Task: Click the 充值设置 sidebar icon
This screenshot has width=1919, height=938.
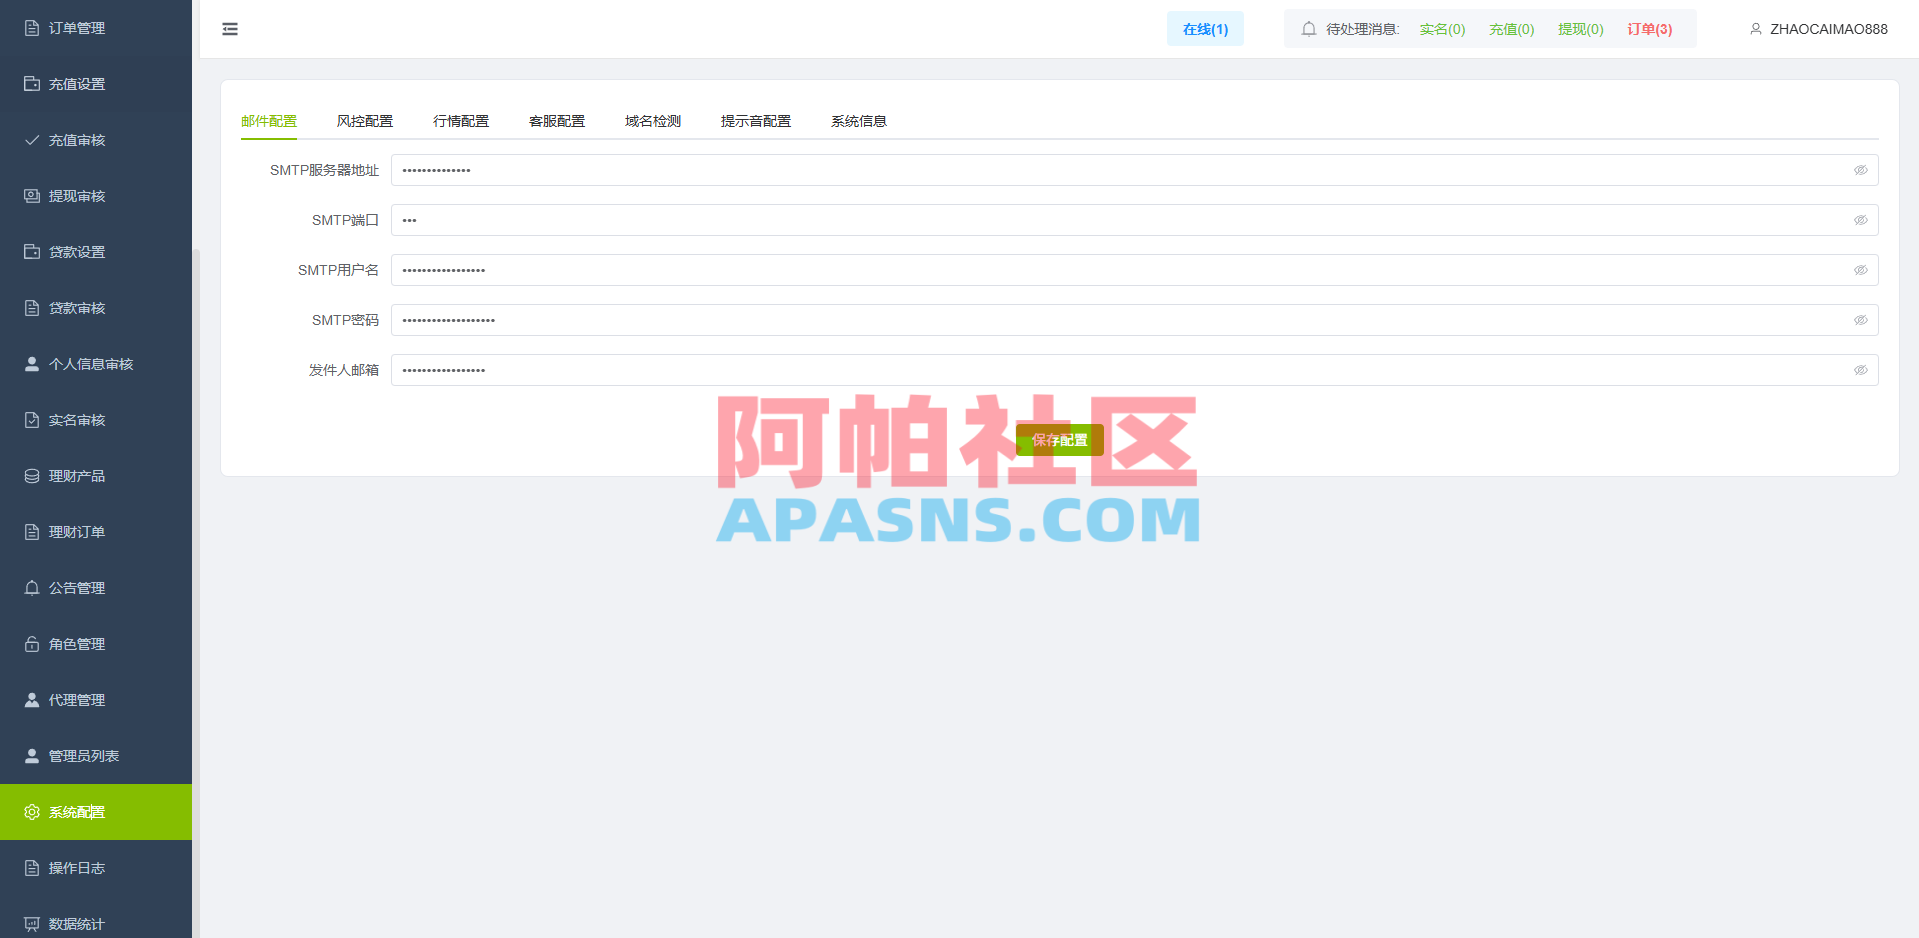Action: point(32,84)
